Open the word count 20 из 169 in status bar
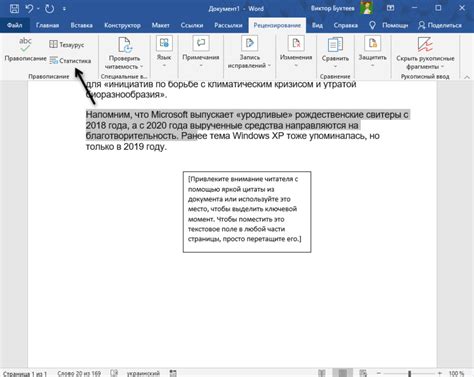The image size is (474, 377). coord(79,373)
